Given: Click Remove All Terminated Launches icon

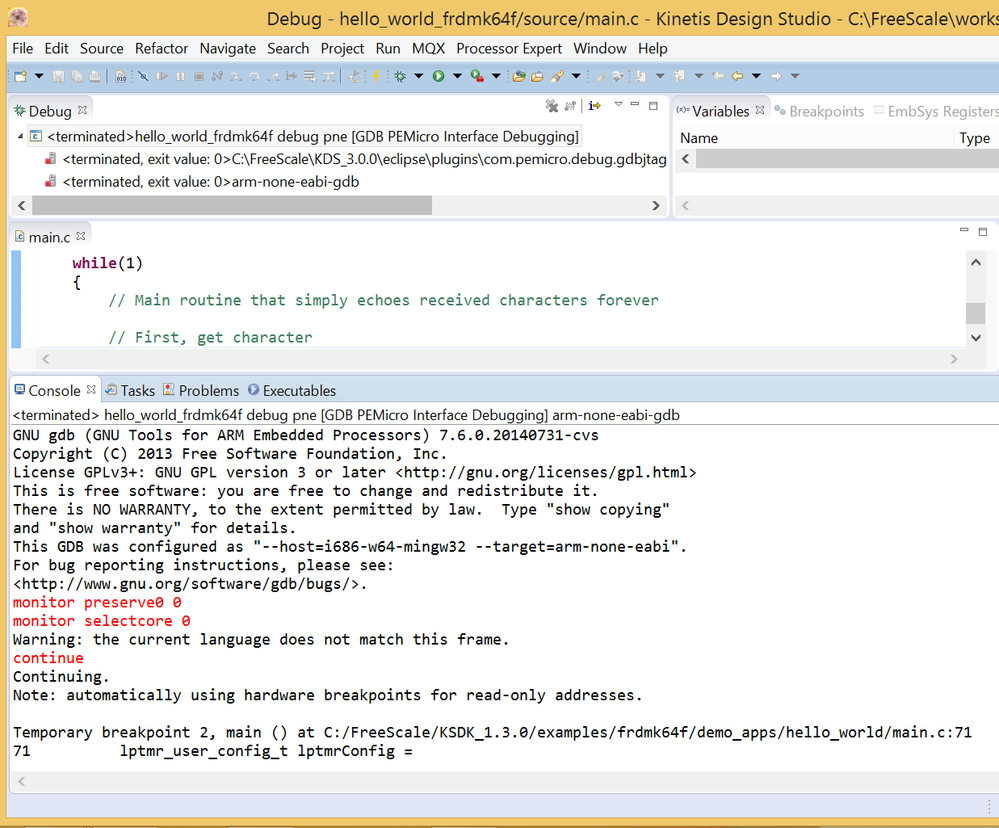Looking at the screenshot, I should (x=552, y=106).
